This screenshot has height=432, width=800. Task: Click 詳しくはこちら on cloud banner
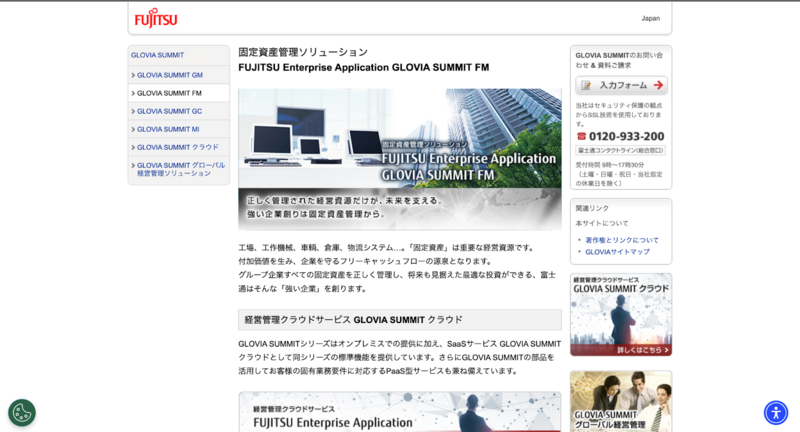pyautogui.click(x=643, y=350)
